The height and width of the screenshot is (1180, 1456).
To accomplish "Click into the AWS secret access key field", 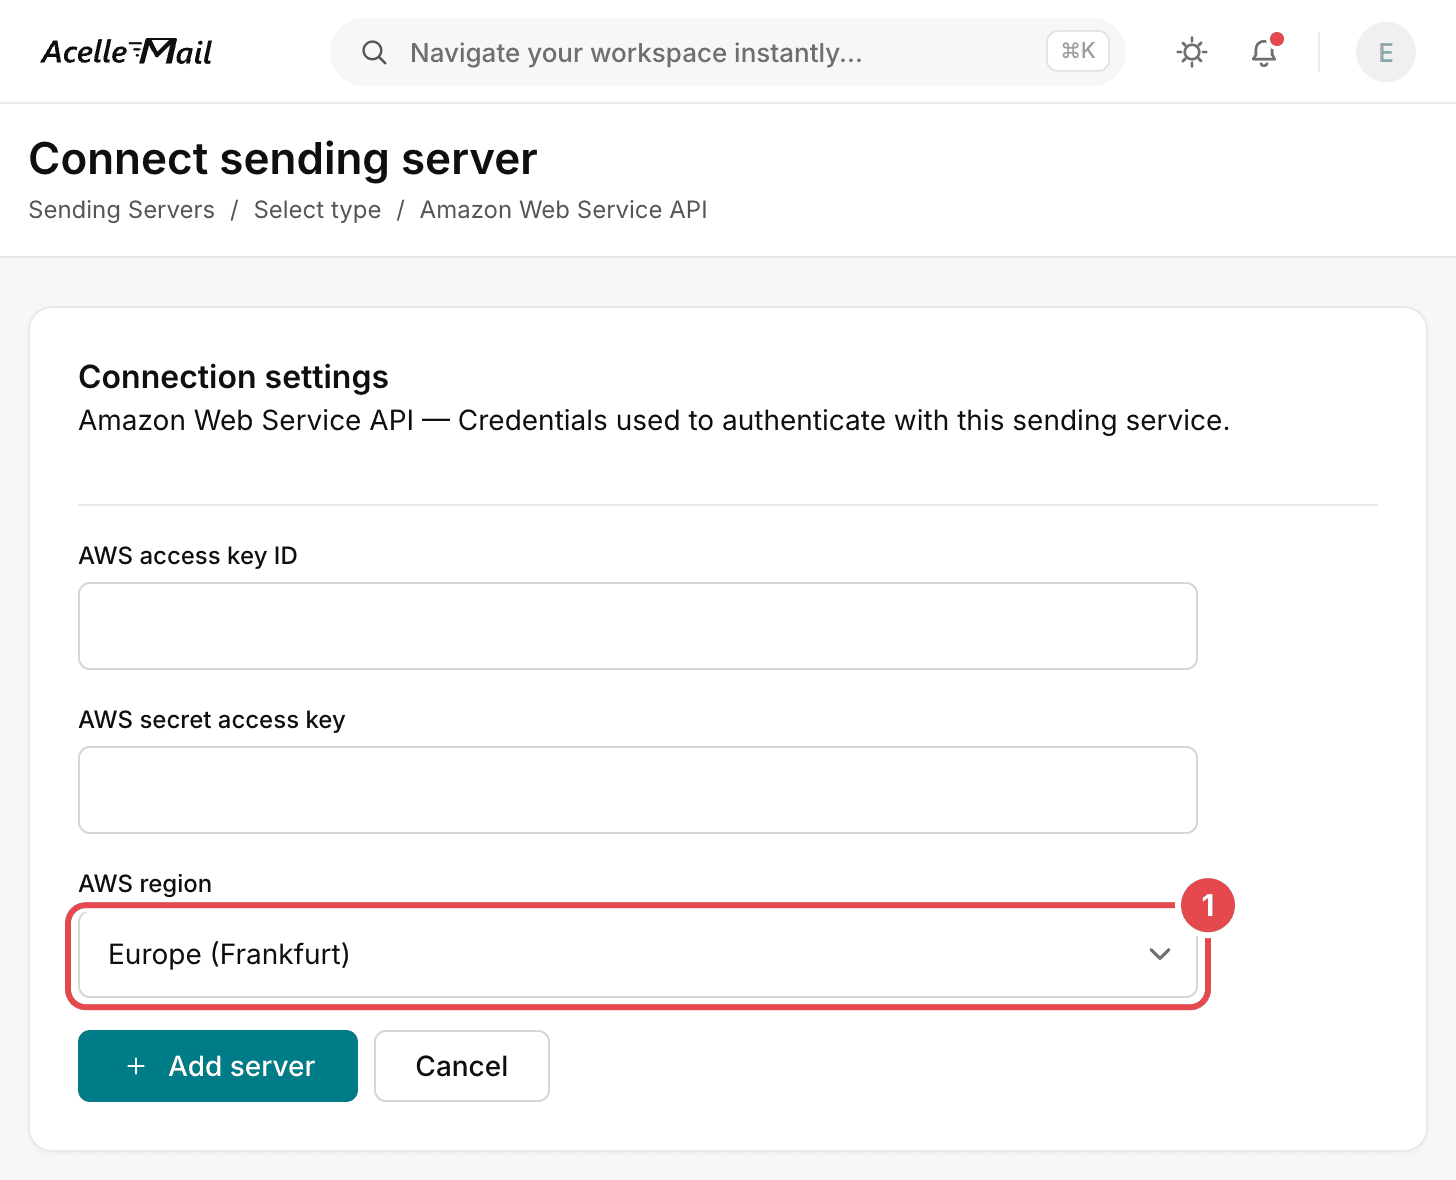I will pyautogui.click(x=638, y=790).
